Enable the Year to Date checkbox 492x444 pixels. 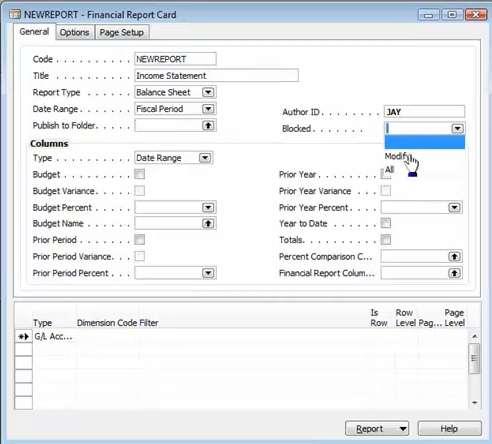point(386,223)
